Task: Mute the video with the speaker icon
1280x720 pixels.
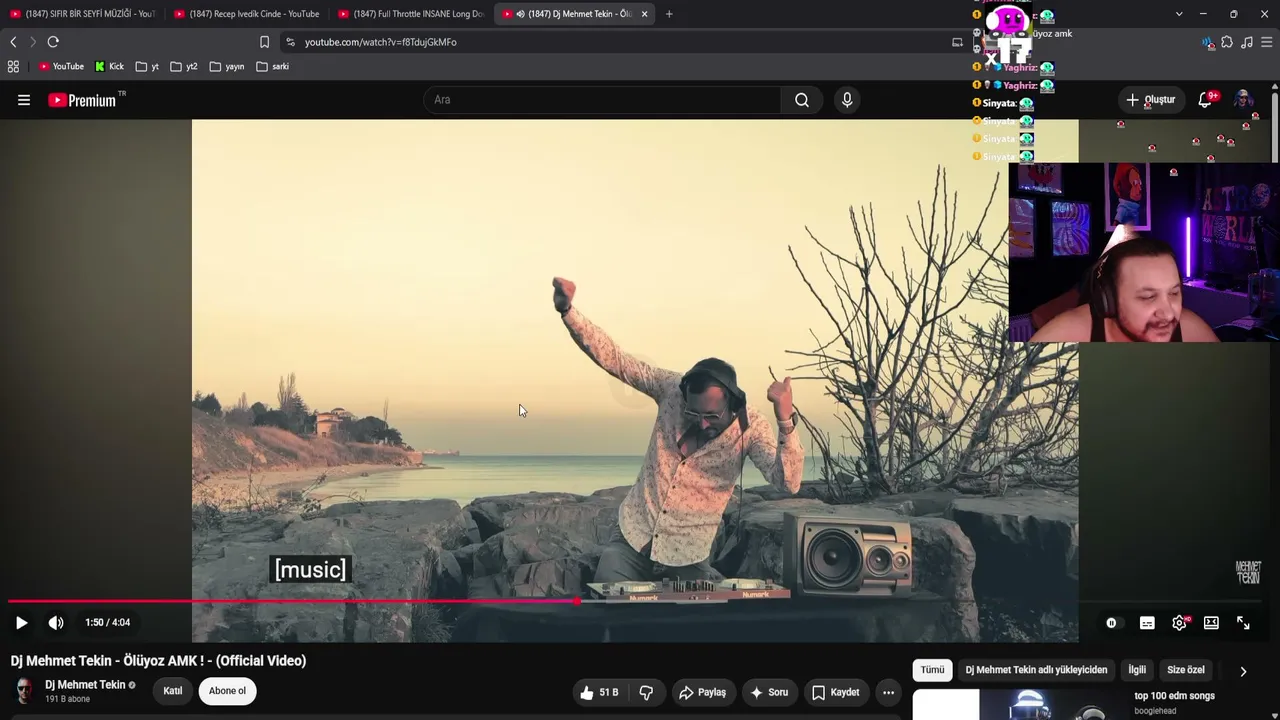Action: 56,623
